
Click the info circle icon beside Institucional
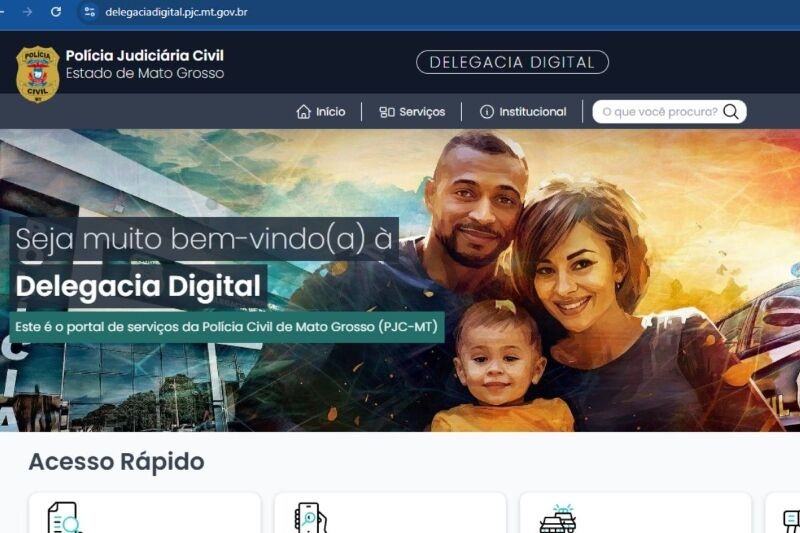pyautogui.click(x=487, y=112)
